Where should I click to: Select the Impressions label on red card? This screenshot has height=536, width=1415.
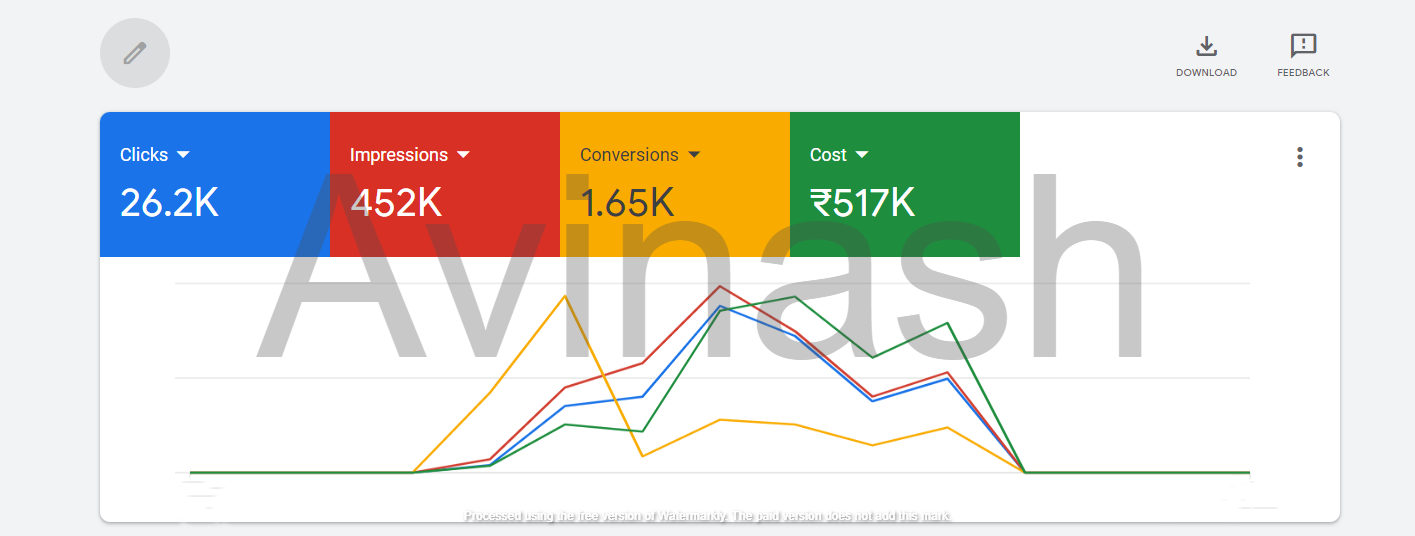coord(398,155)
